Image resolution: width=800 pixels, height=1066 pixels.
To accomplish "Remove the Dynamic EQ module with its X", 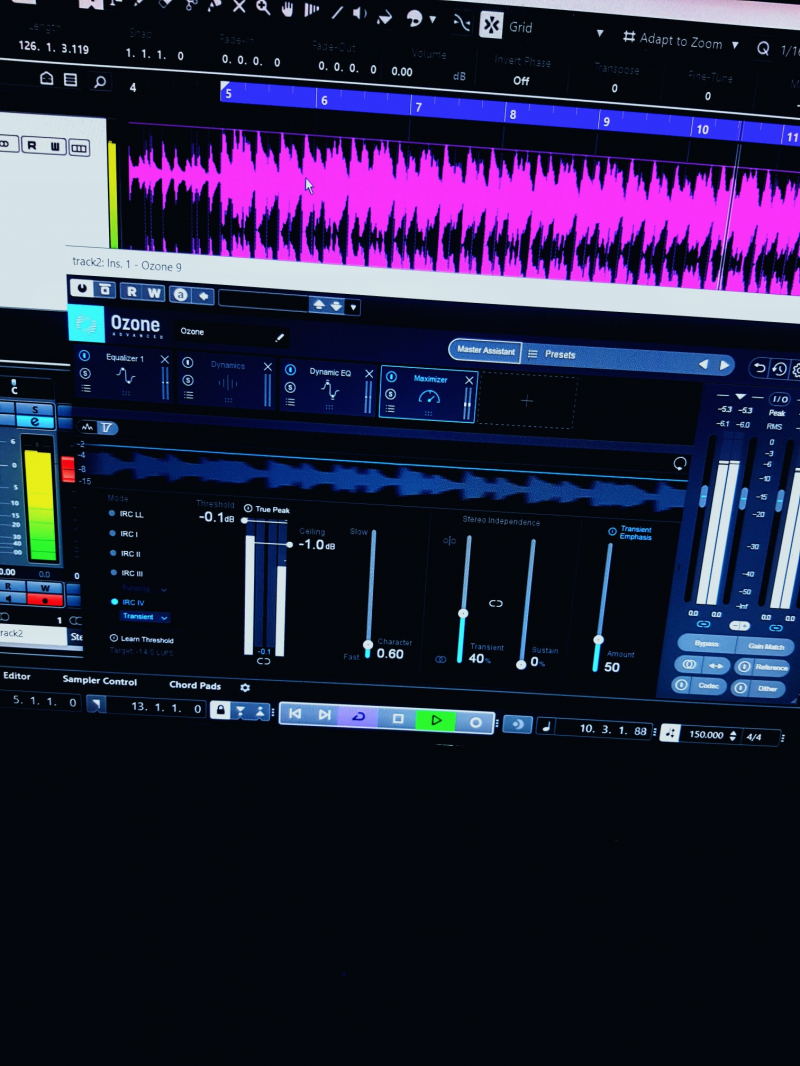I will pyautogui.click(x=369, y=373).
